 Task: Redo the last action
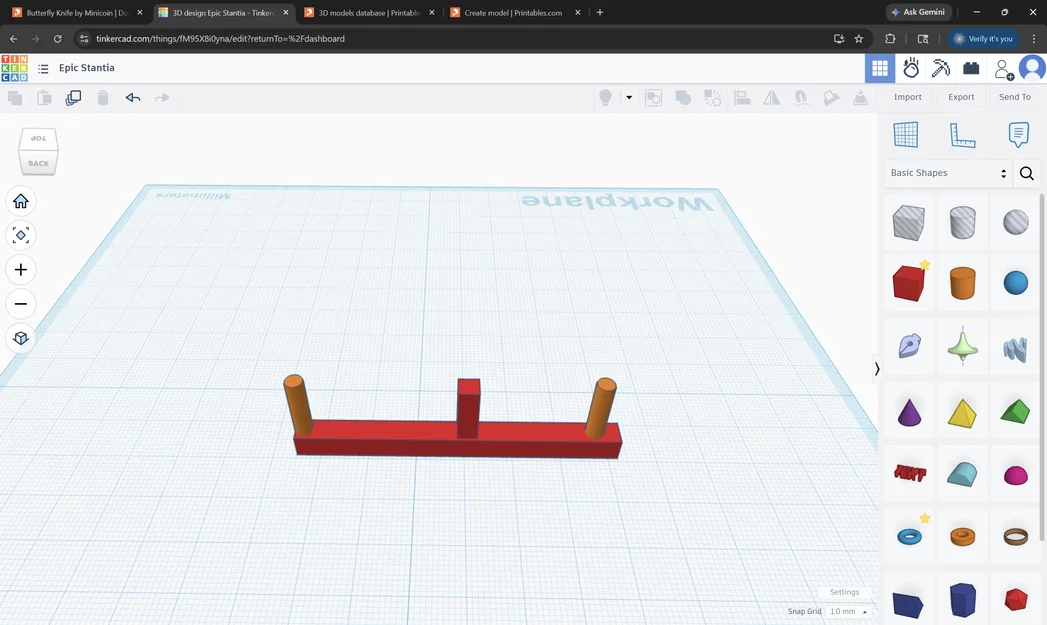162,97
